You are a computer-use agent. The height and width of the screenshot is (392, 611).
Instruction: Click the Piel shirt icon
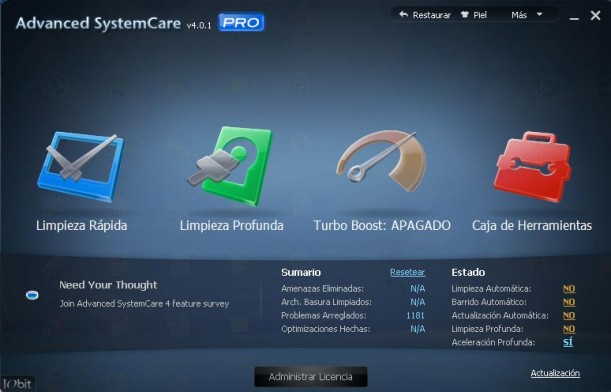point(464,15)
